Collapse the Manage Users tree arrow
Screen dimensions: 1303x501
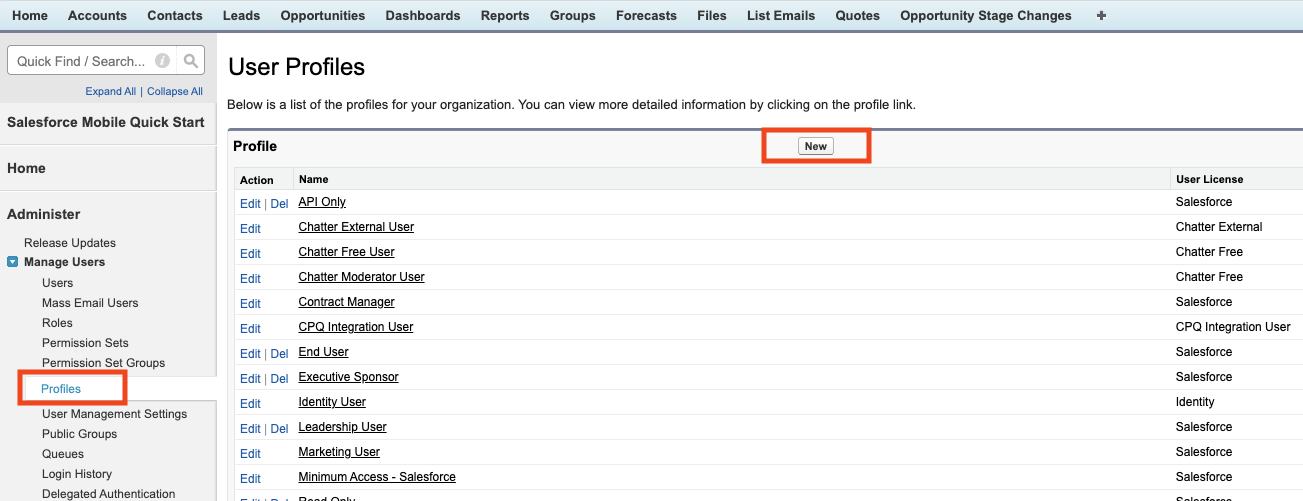click(x=13, y=262)
